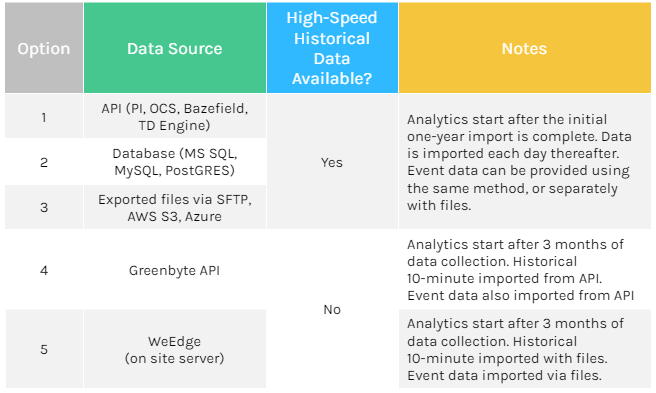656x393 pixels.
Task: Click option number 1 cell
Action: (x=44, y=116)
